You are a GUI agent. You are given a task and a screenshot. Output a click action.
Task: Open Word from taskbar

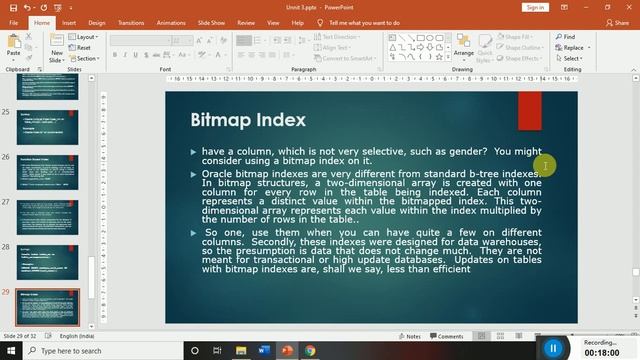(x=264, y=351)
